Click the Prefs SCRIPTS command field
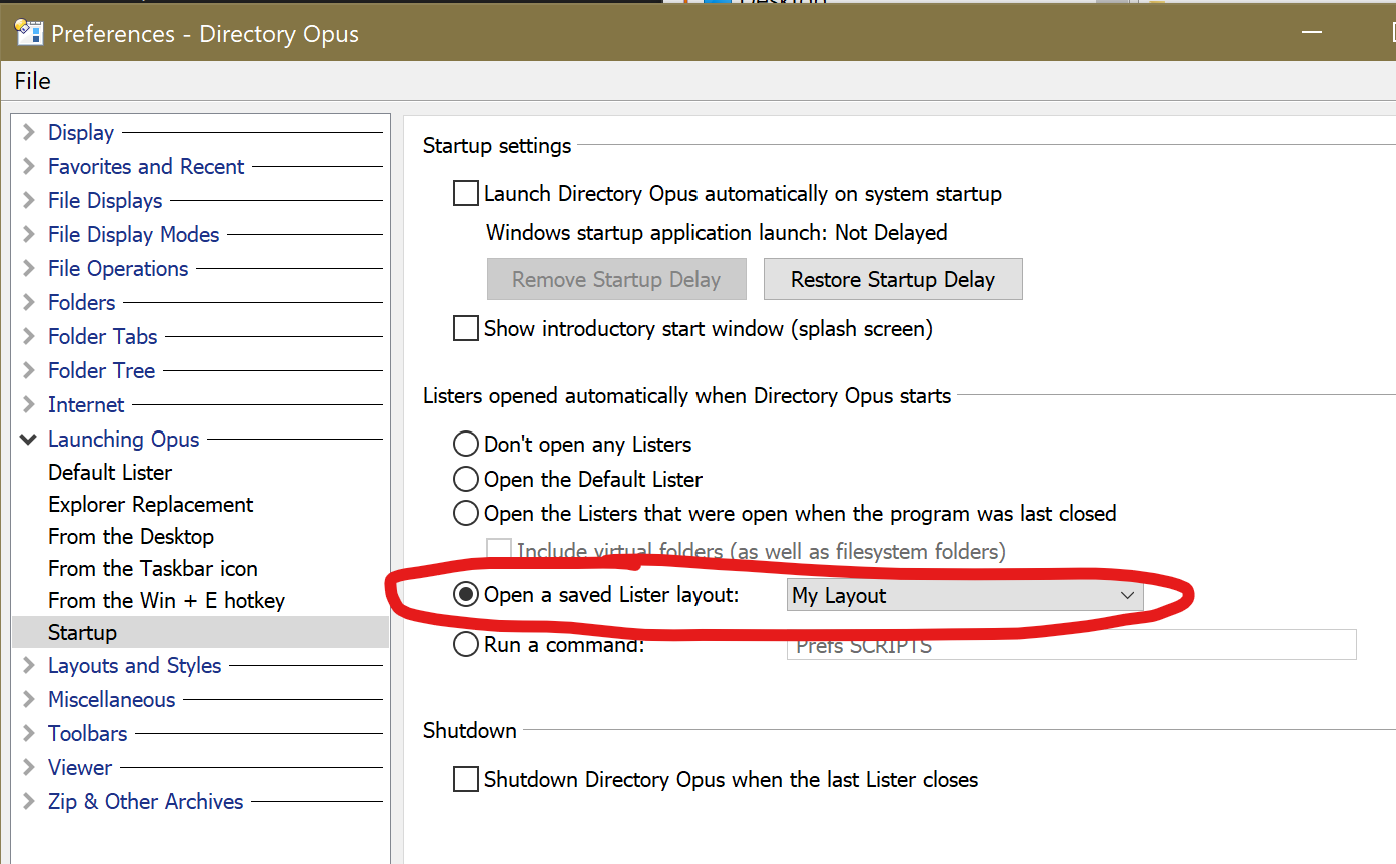1396x864 pixels. click(x=1071, y=645)
